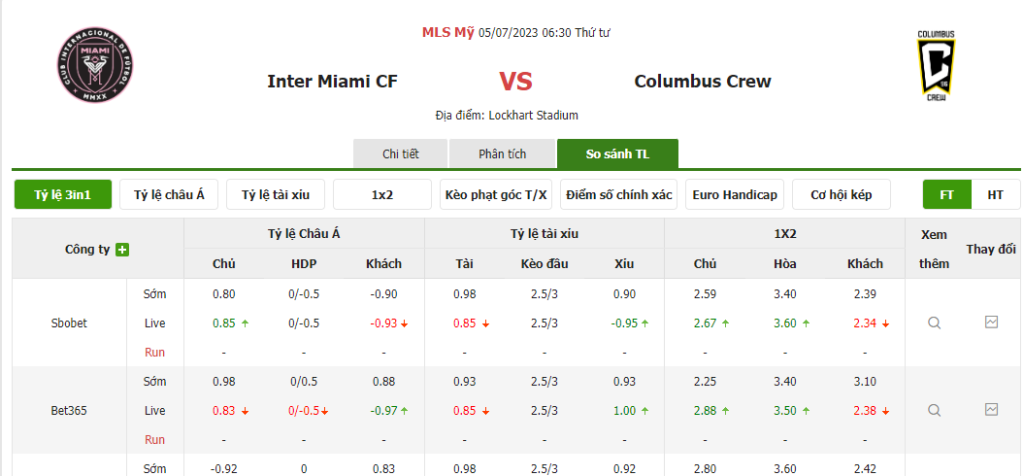Click the MLS Mỹ league link
Image resolution: width=1024 pixels, height=476 pixels.
pos(448,32)
